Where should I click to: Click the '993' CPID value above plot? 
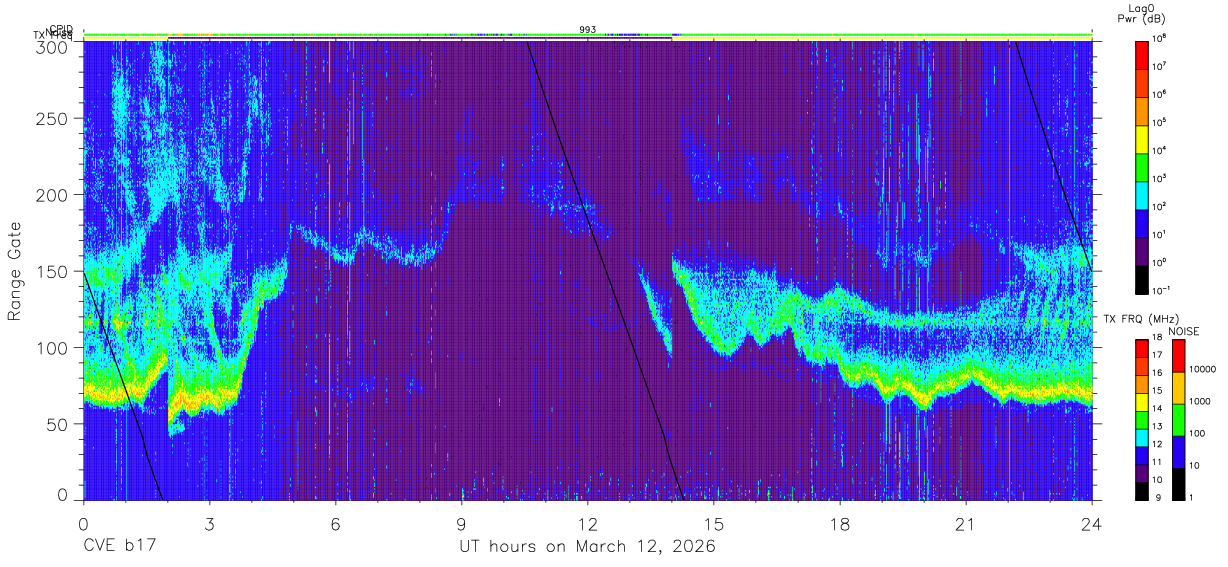click(588, 30)
